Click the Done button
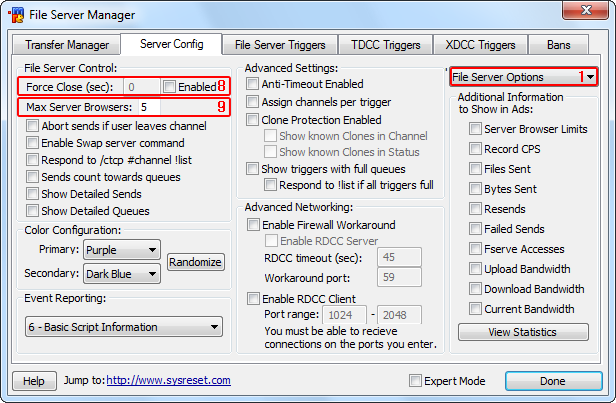Viewport: 616px width, 403px height. pos(553,381)
